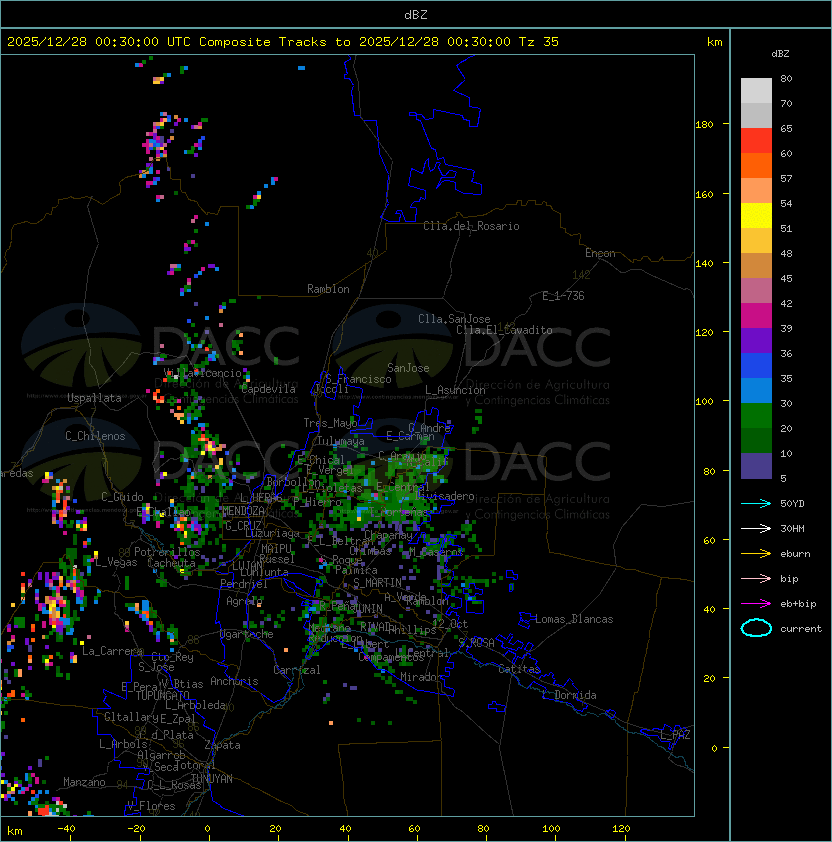Click the Catitas map label
Viewport: 832px width, 842px height.
tap(519, 669)
